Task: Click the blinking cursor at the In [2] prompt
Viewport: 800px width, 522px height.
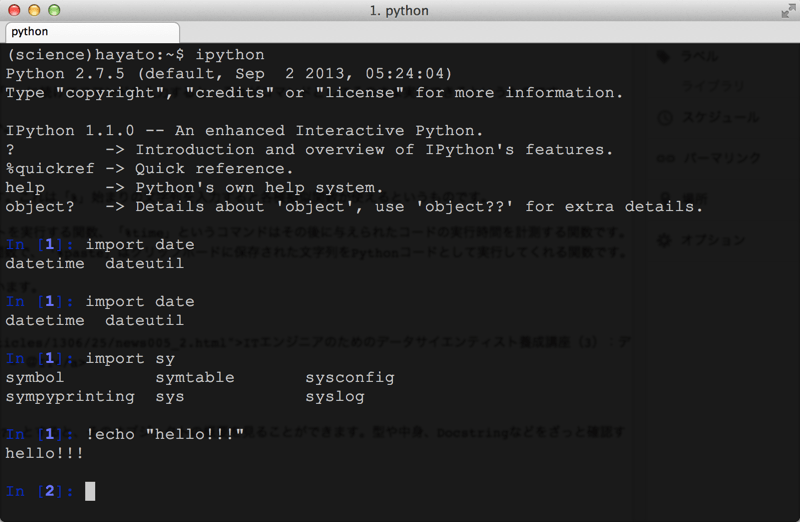Action: 90,491
